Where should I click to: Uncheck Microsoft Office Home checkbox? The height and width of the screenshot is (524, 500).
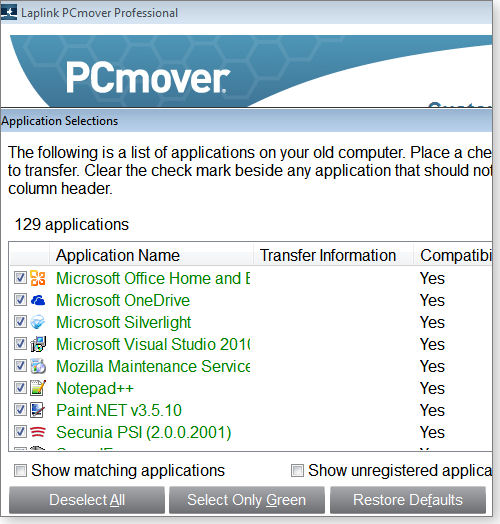click(20, 277)
